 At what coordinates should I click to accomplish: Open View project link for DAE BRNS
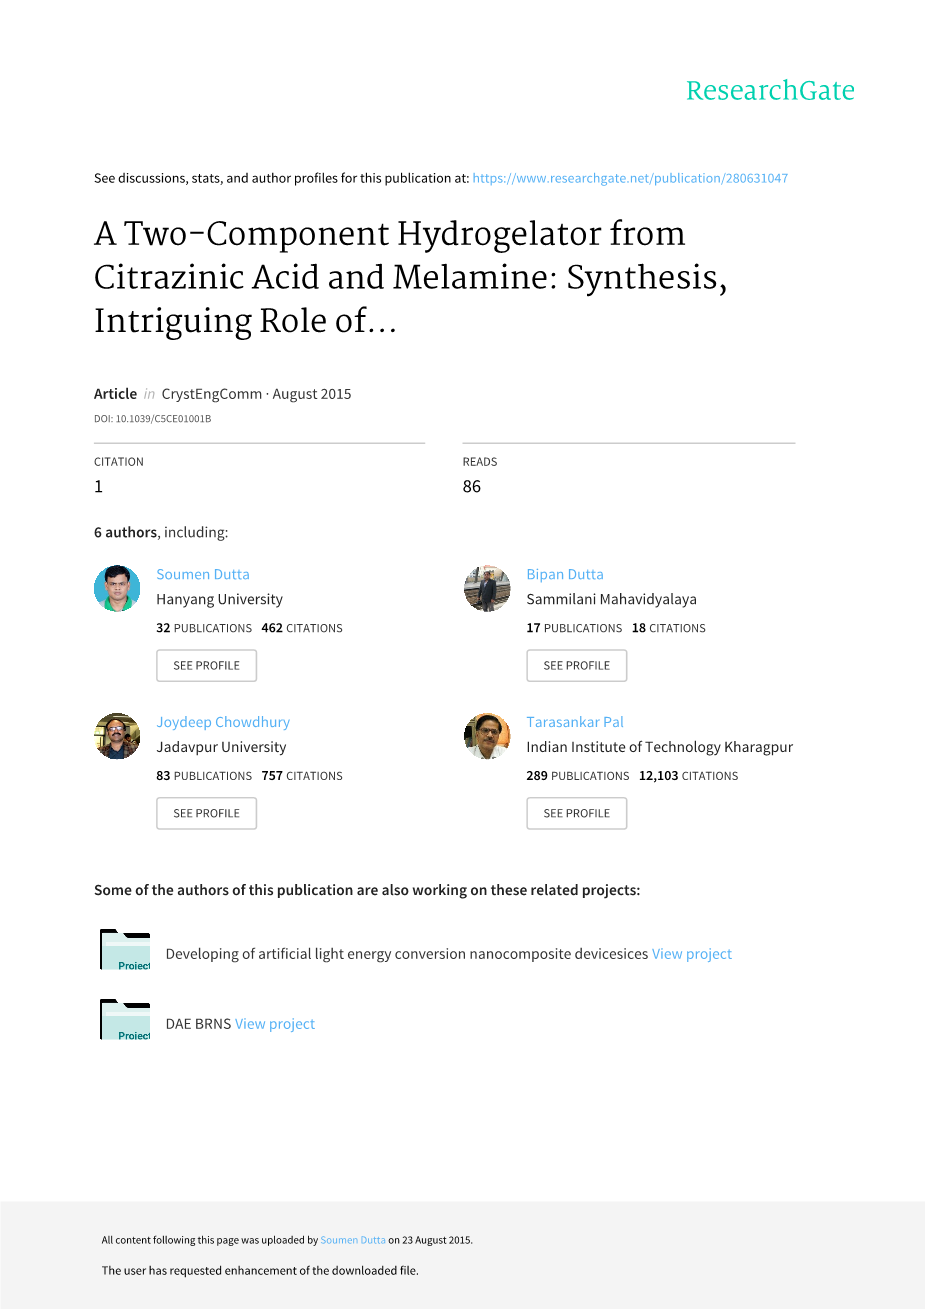click(x=275, y=1024)
